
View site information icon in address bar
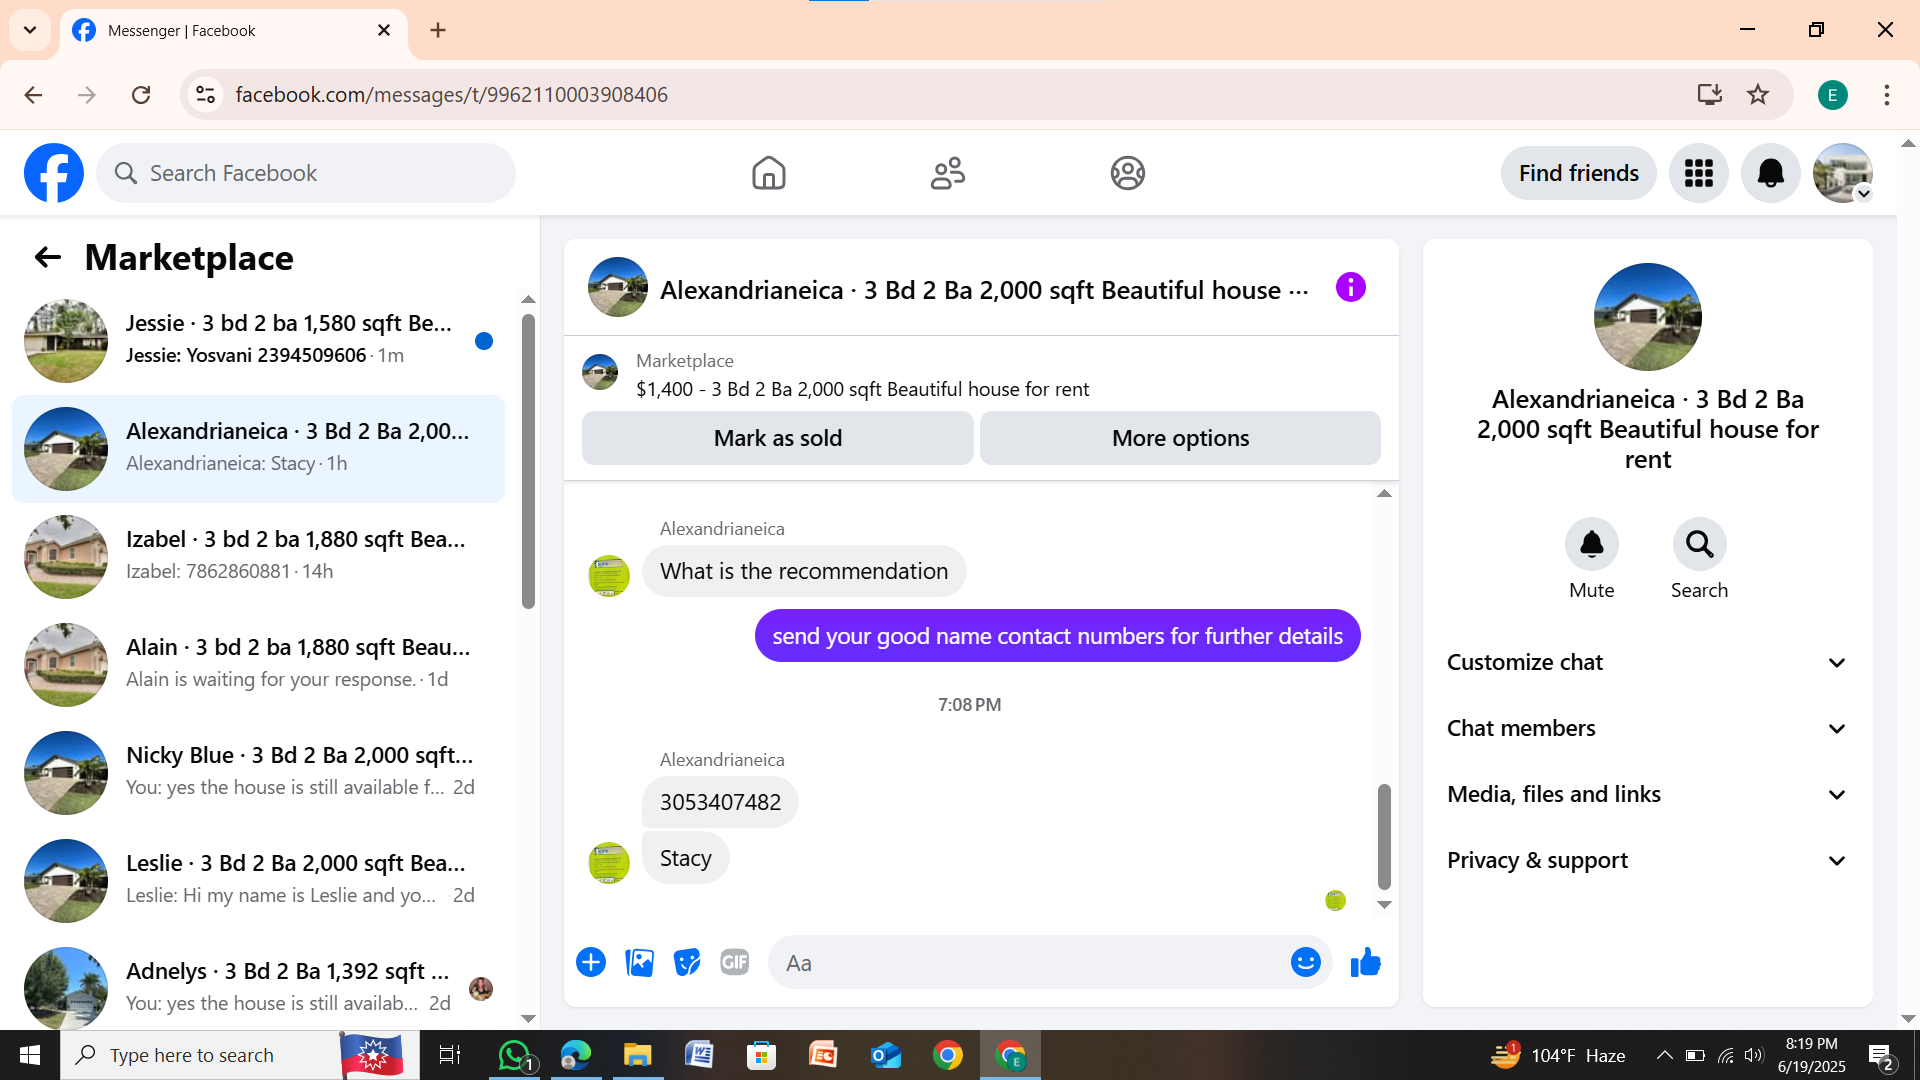click(205, 94)
